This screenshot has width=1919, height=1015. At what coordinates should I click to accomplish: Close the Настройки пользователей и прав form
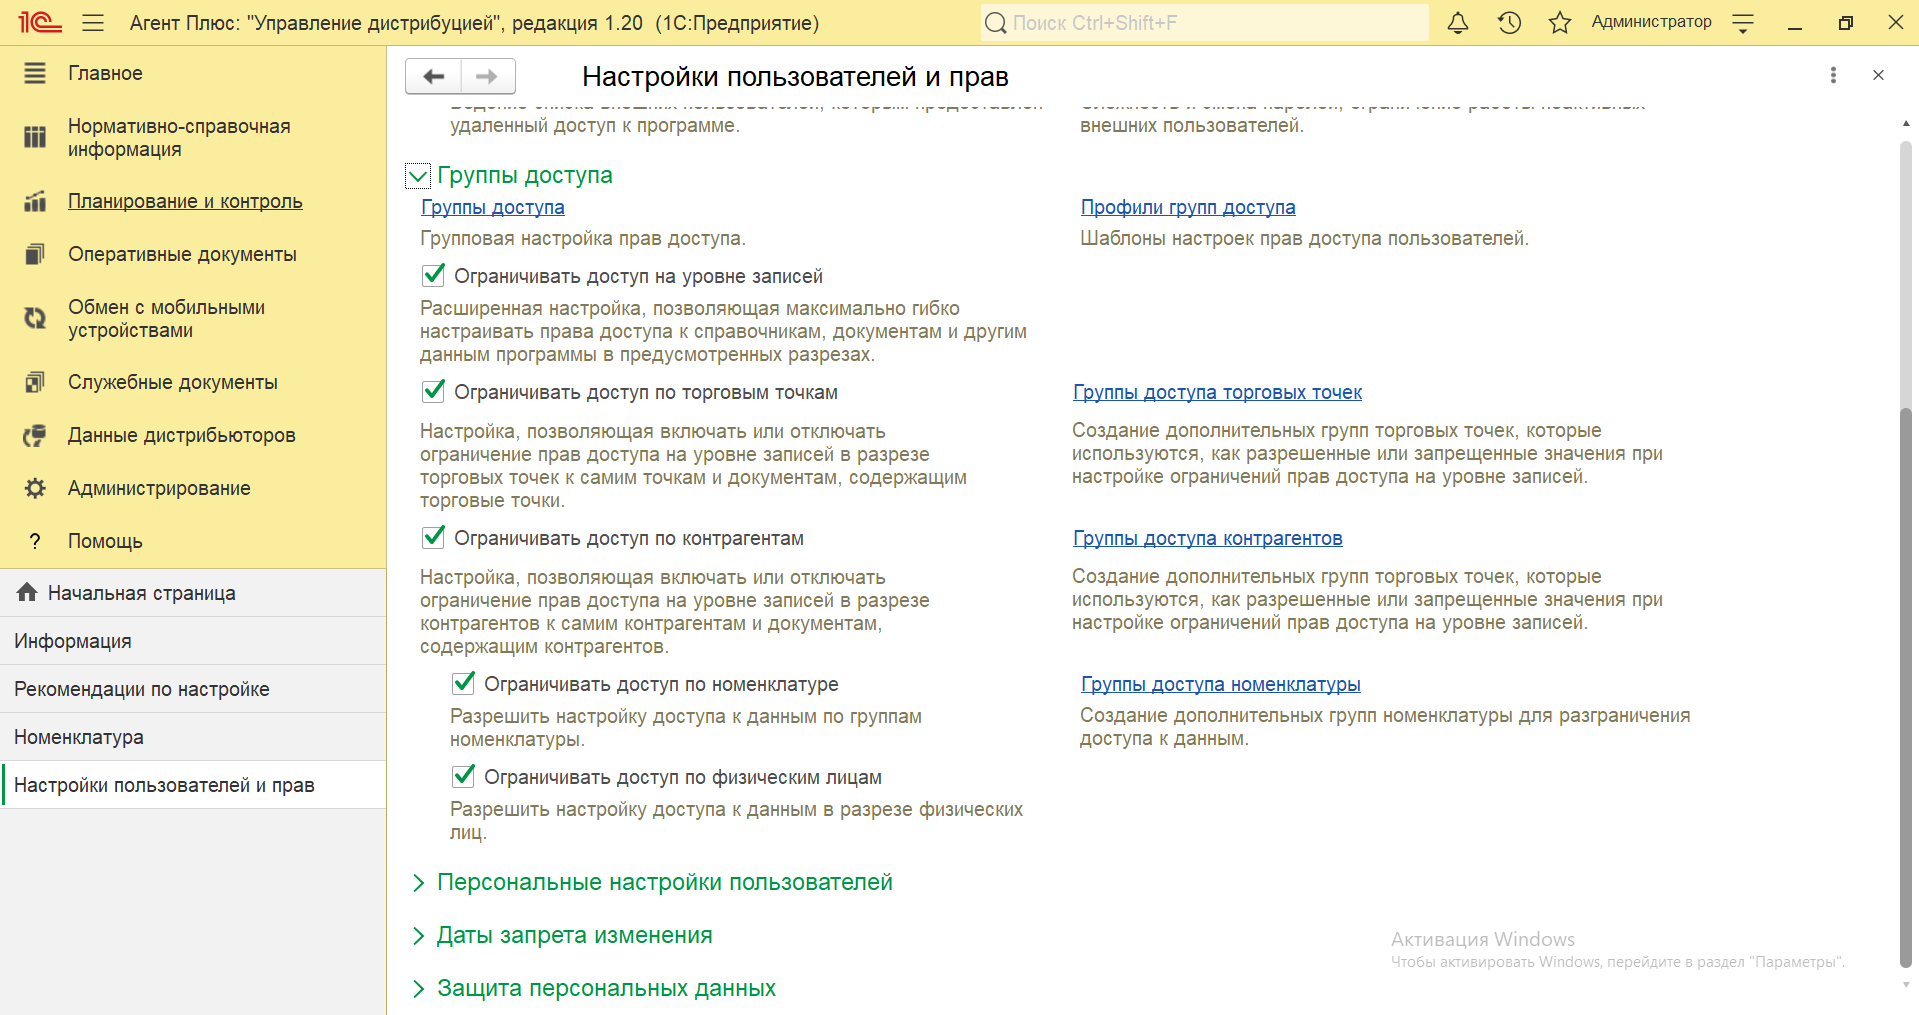(1878, 75)
